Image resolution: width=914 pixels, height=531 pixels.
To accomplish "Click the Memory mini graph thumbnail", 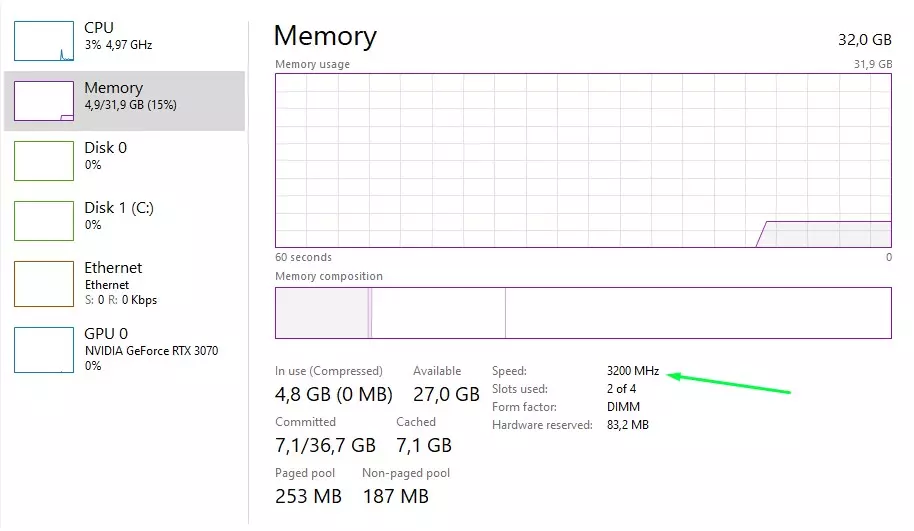I will (44, 101).
